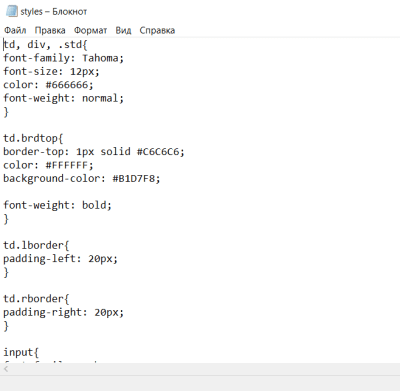This screenshot has width=400, height=391.
Task: Click on the color: #FFFFFF line
Action: 48,165
